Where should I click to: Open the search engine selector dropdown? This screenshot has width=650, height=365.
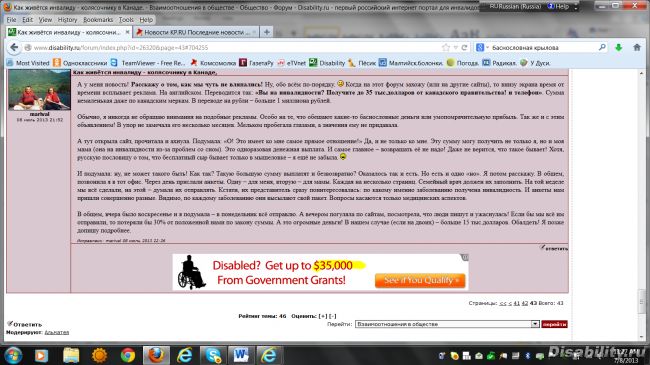tap(482, 48)
